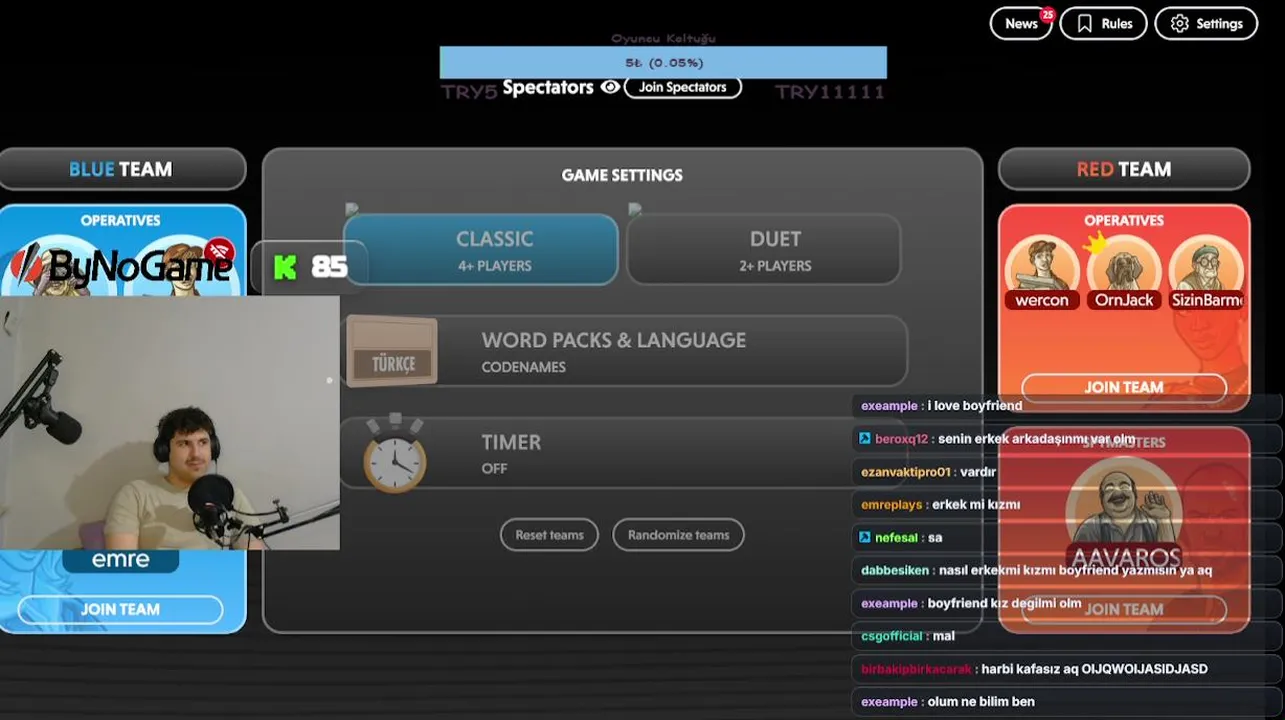Viewport: 1285px width, 720px height.
Task: Click the emre player name tag
Action: (x=120, y=560)
